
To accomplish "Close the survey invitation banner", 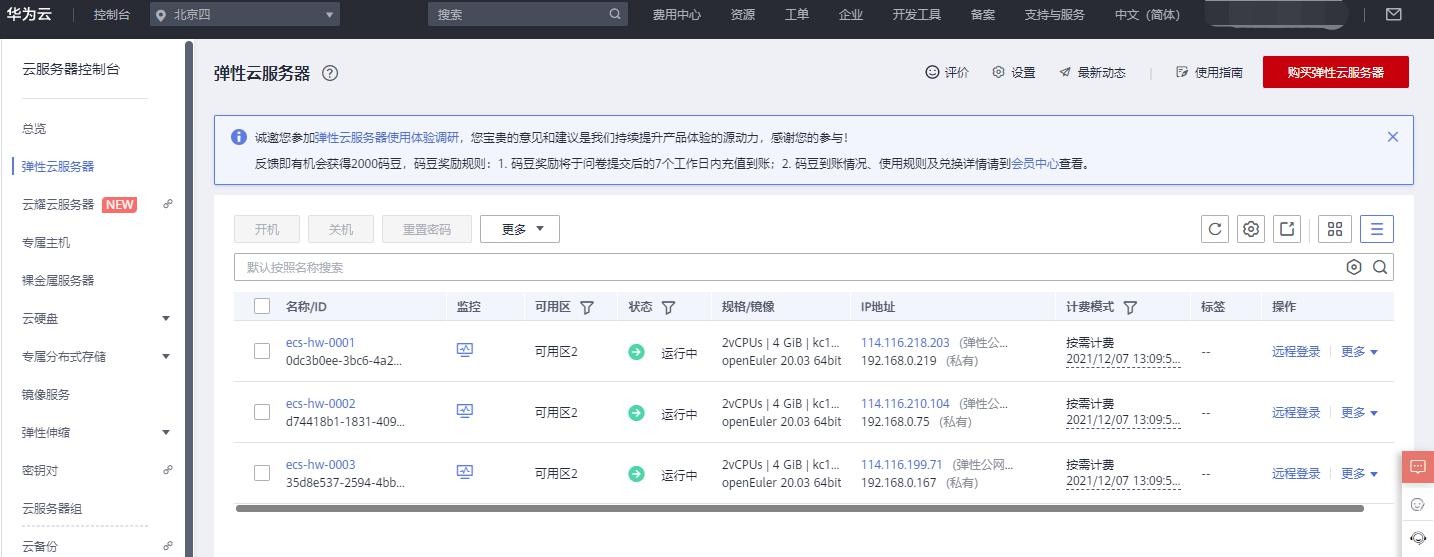I will (1392, 137).
